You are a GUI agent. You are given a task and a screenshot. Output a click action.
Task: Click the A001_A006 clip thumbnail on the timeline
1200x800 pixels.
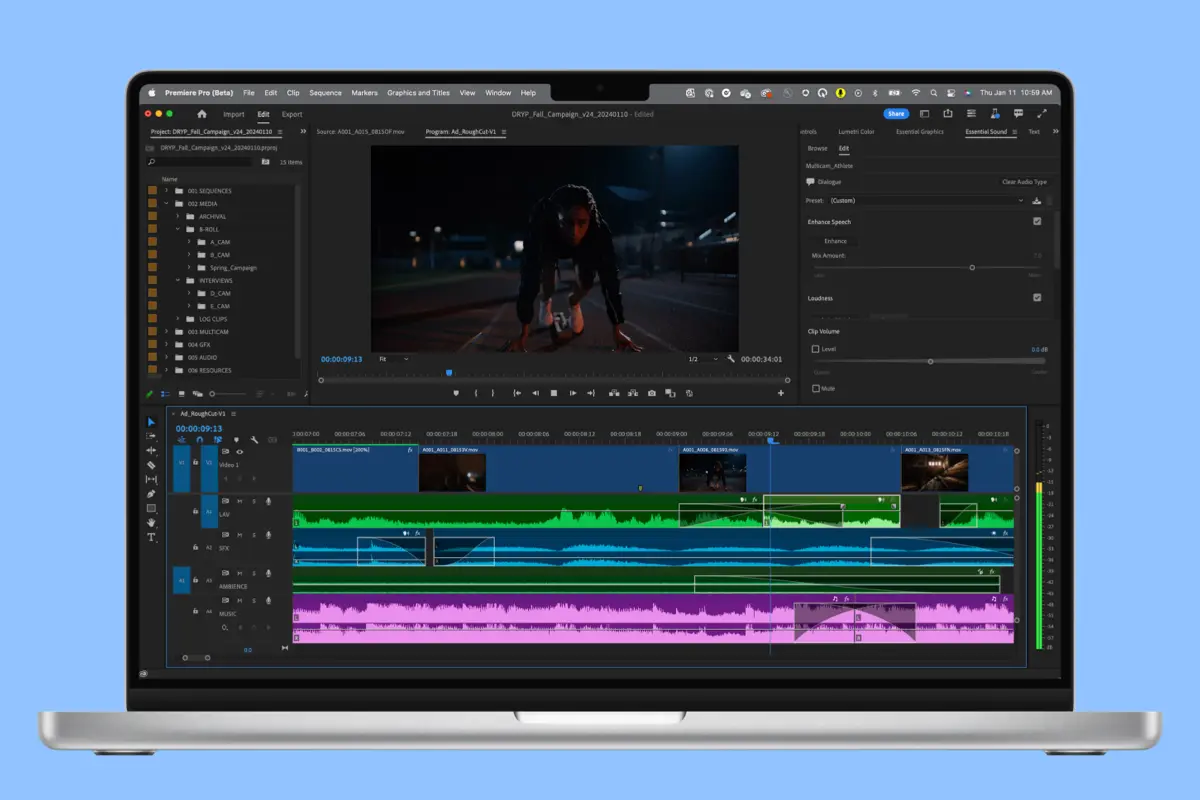(x=712, y=473)
